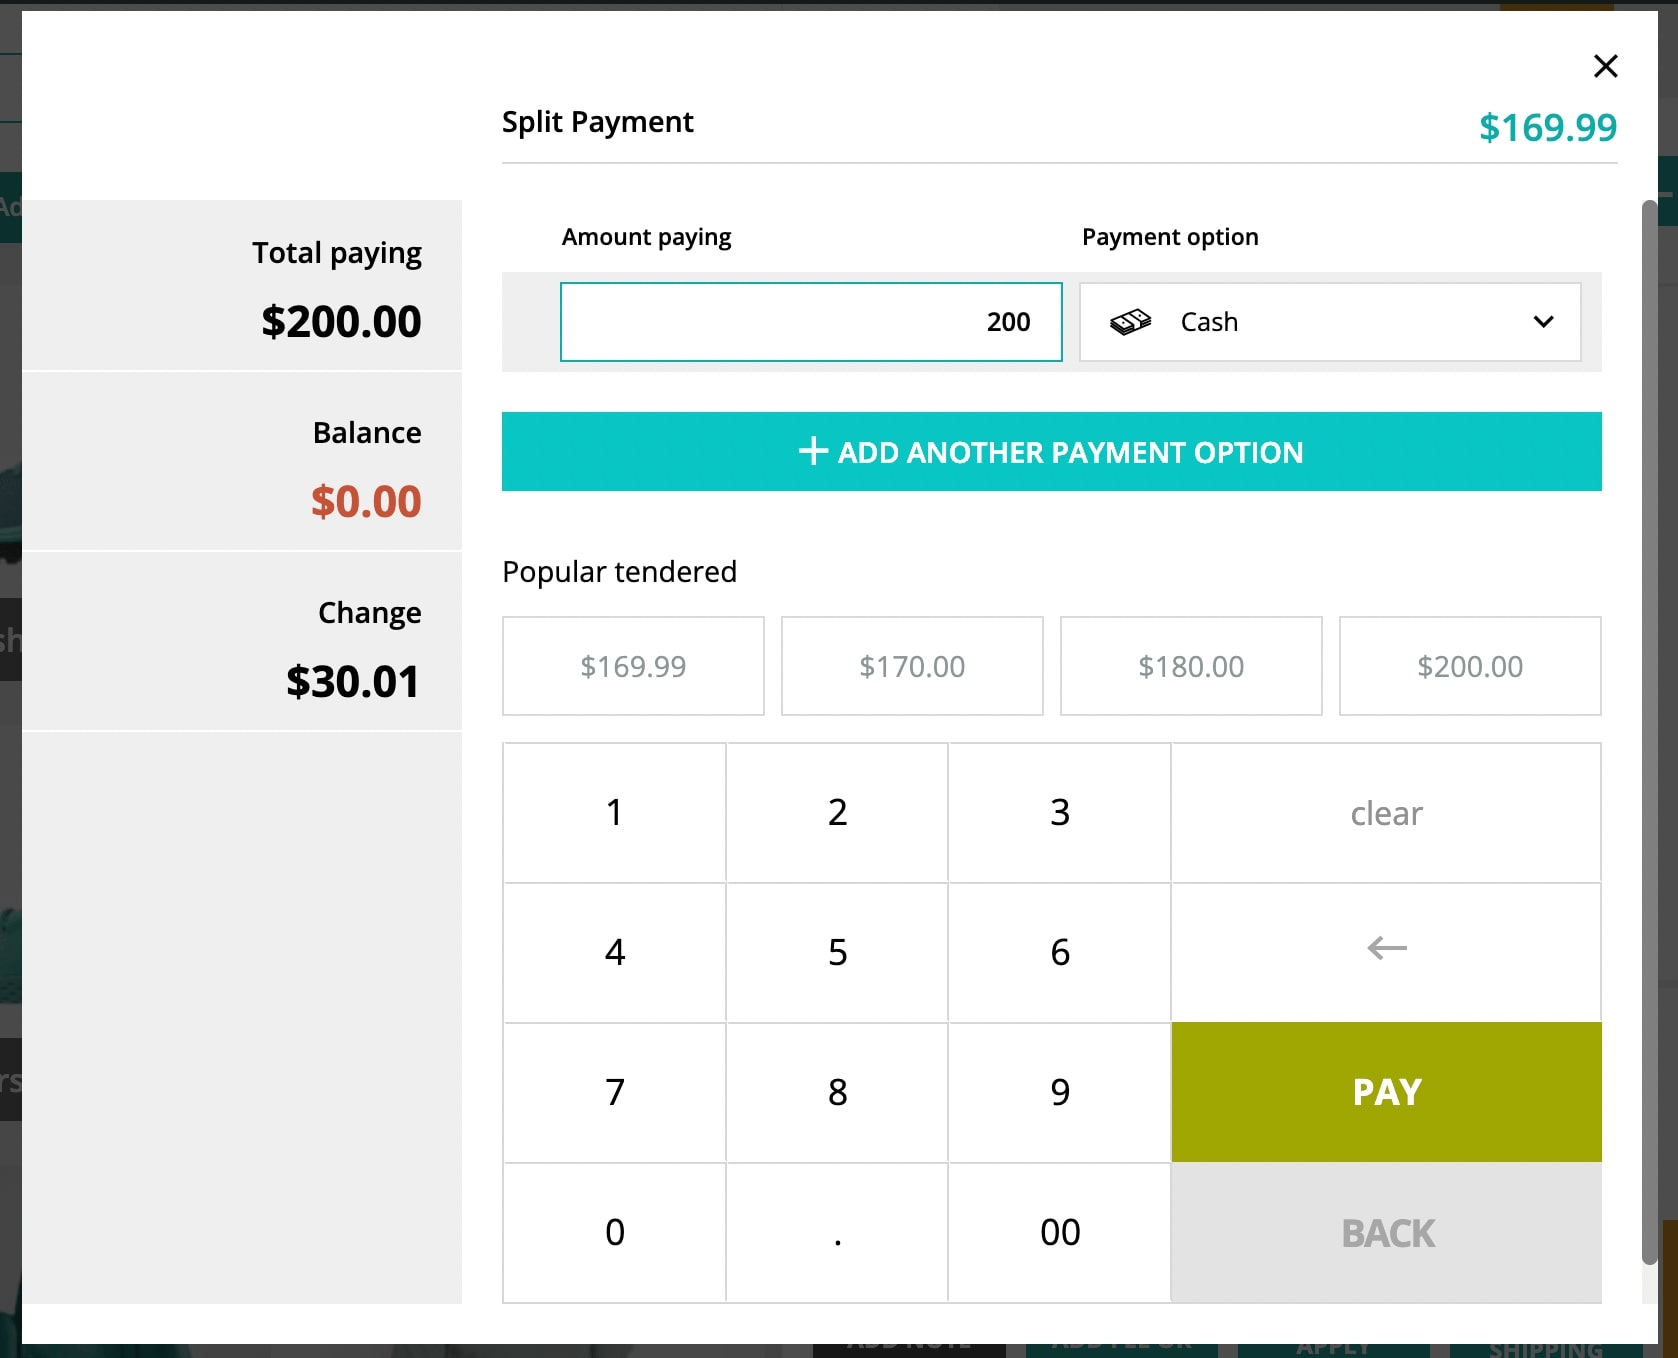
Task: Choose the $180.00 tendered amount
Action: [x=1191, y=666]
